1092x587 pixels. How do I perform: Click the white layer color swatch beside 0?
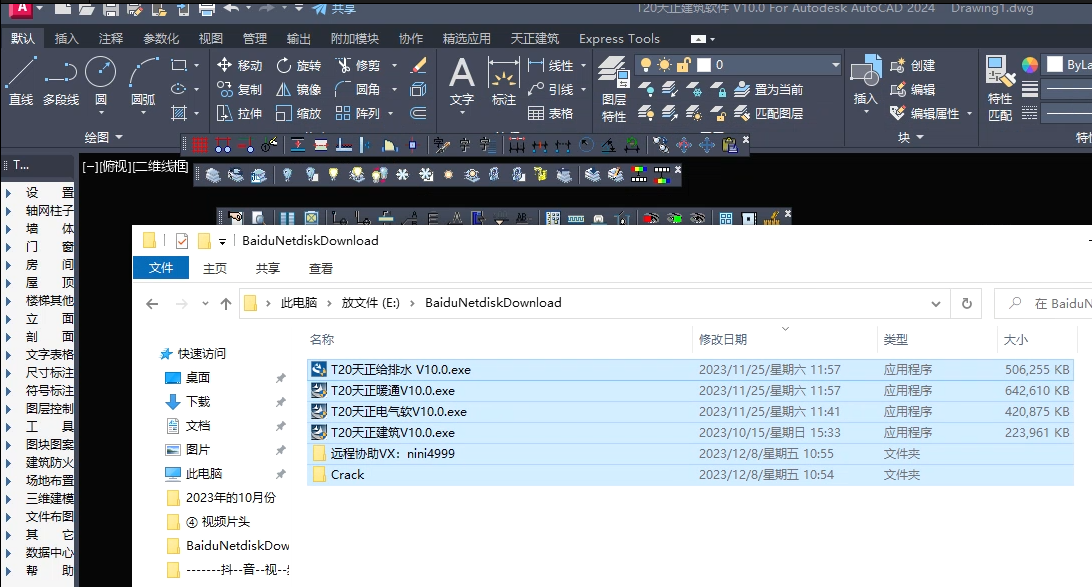click(x=703, y=65)
